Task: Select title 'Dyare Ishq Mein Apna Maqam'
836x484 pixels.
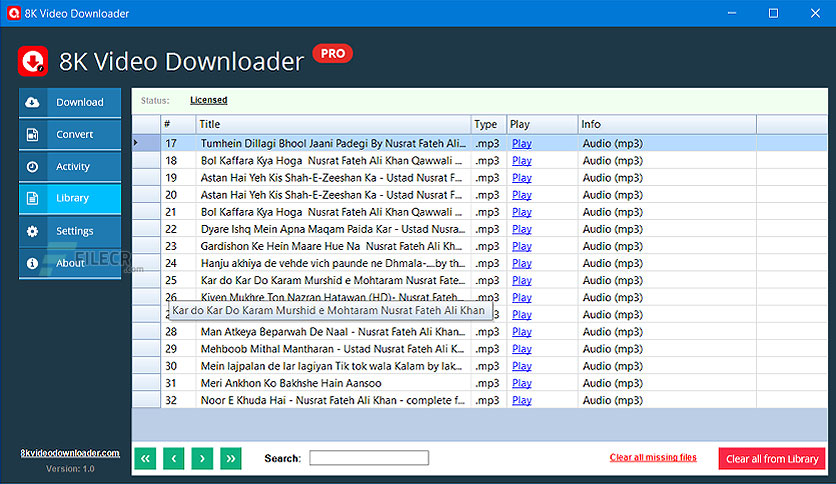Action: pyautogui.click(x=333, y=229)
